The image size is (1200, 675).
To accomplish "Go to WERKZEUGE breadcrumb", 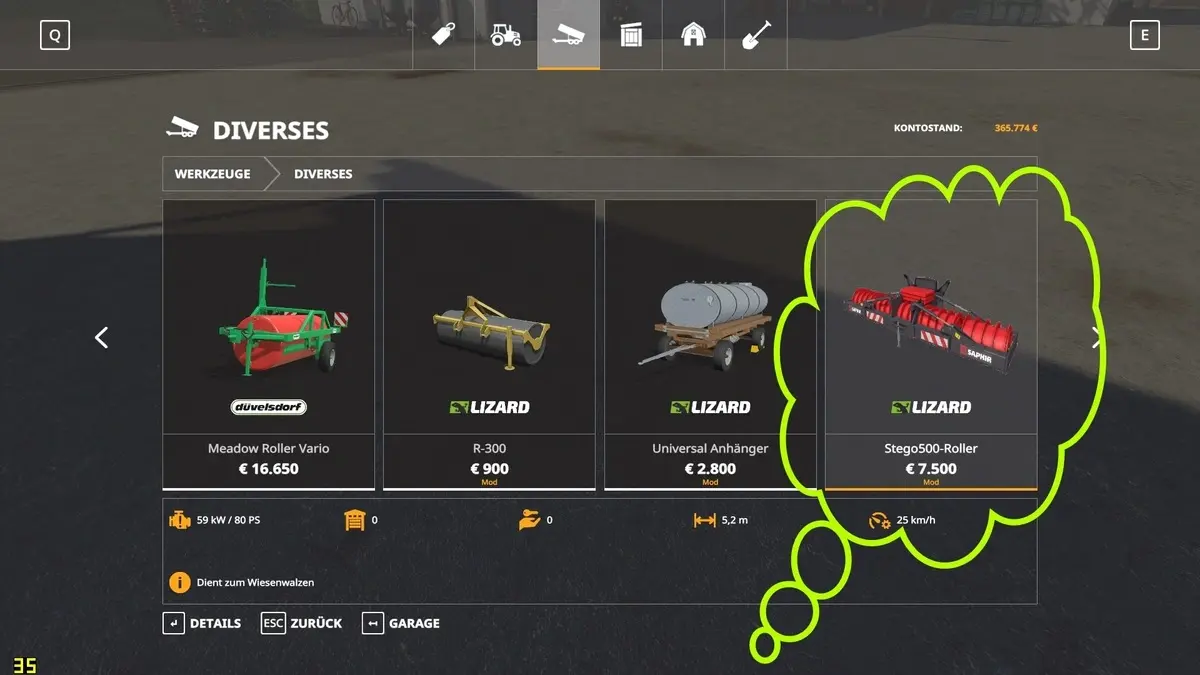I will point(212,174).
